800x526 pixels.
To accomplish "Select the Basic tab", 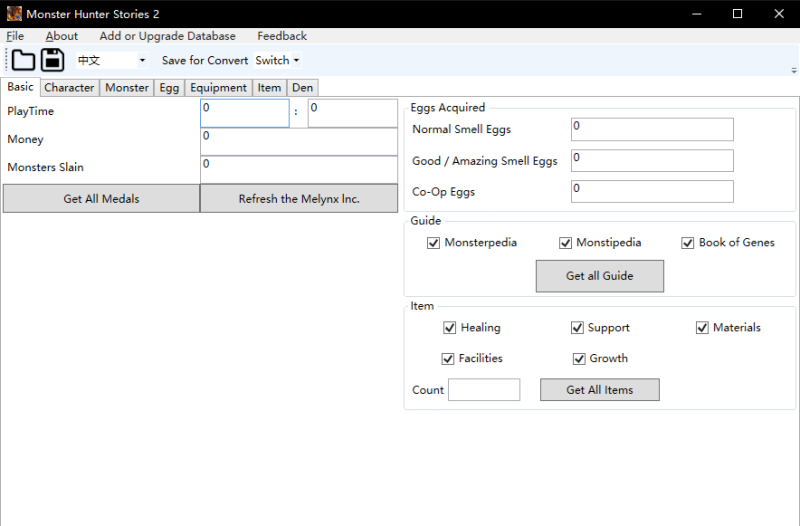I will pos(20,87).
